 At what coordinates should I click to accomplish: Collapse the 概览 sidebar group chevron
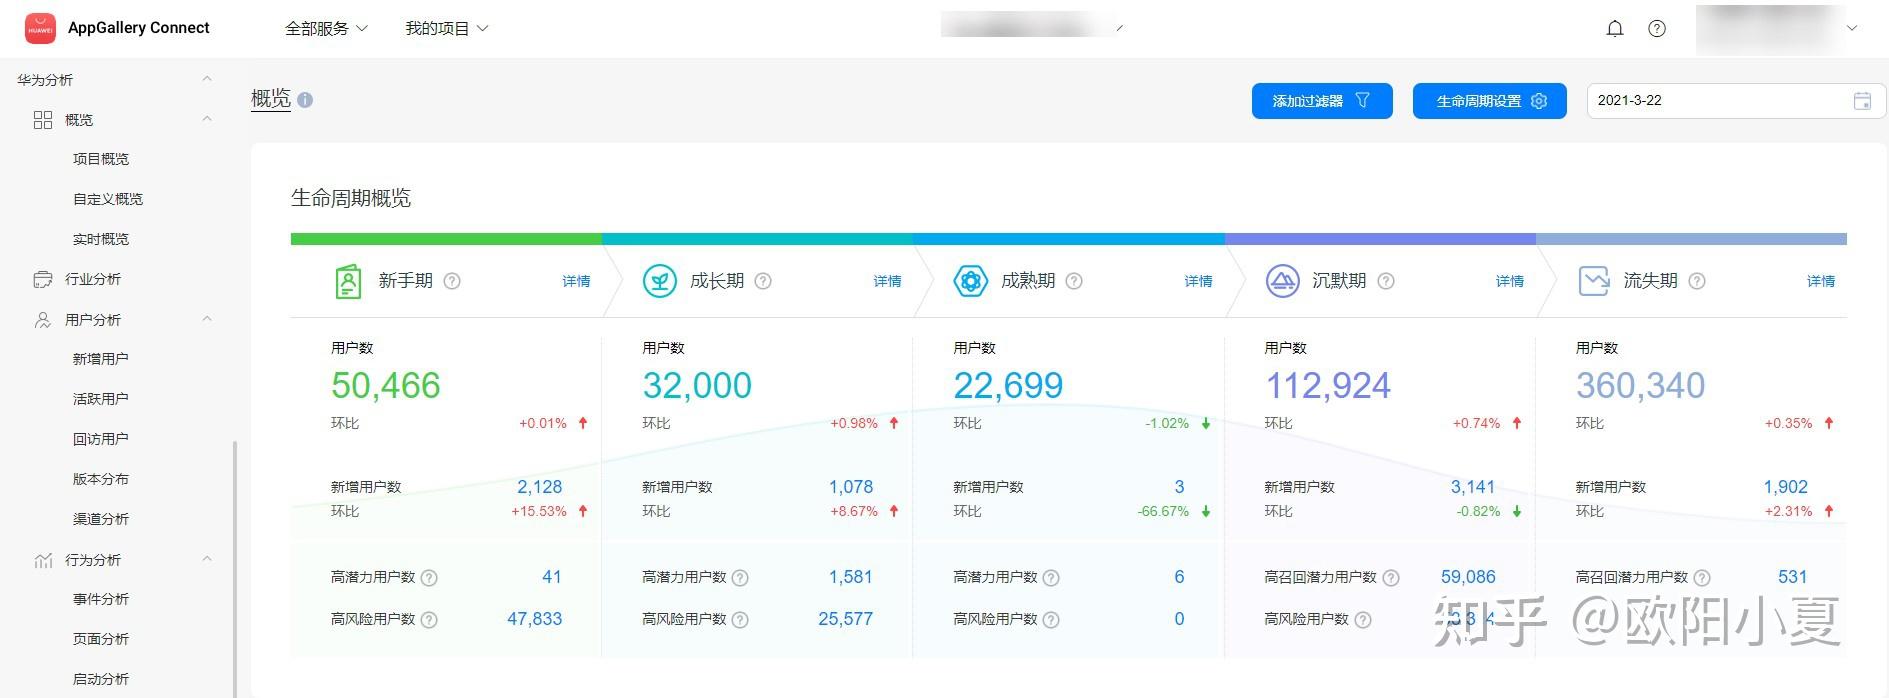[x=207, y=119]
